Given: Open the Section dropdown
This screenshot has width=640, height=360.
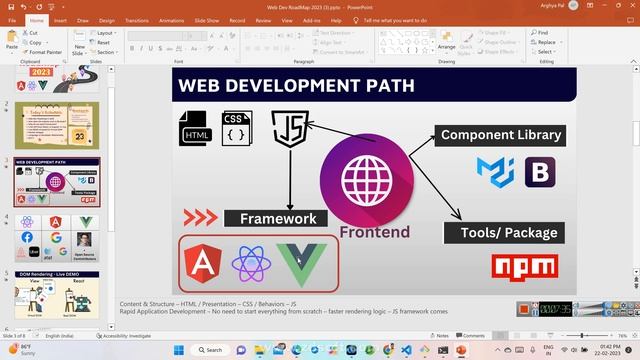Looking at the screenshot, I should point(104,52).
